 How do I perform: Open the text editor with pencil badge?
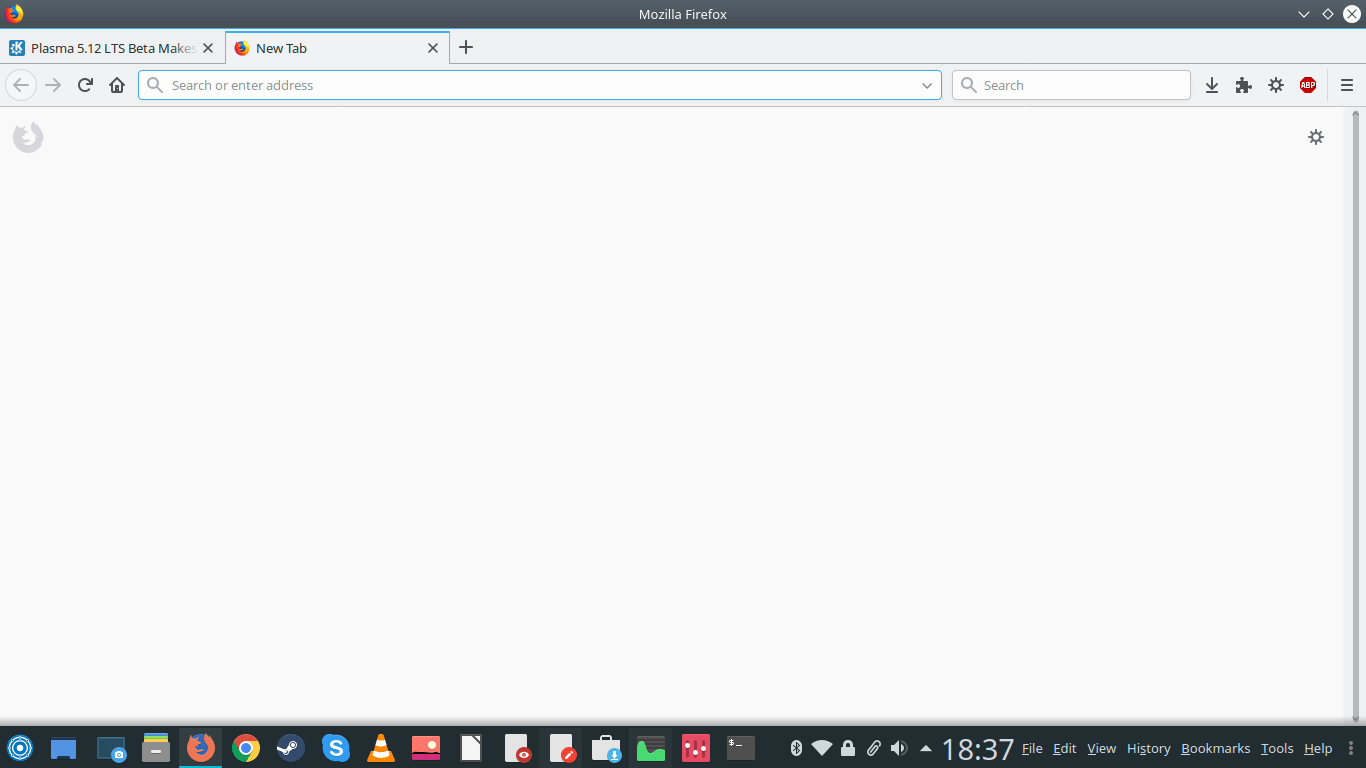point(563,747)
